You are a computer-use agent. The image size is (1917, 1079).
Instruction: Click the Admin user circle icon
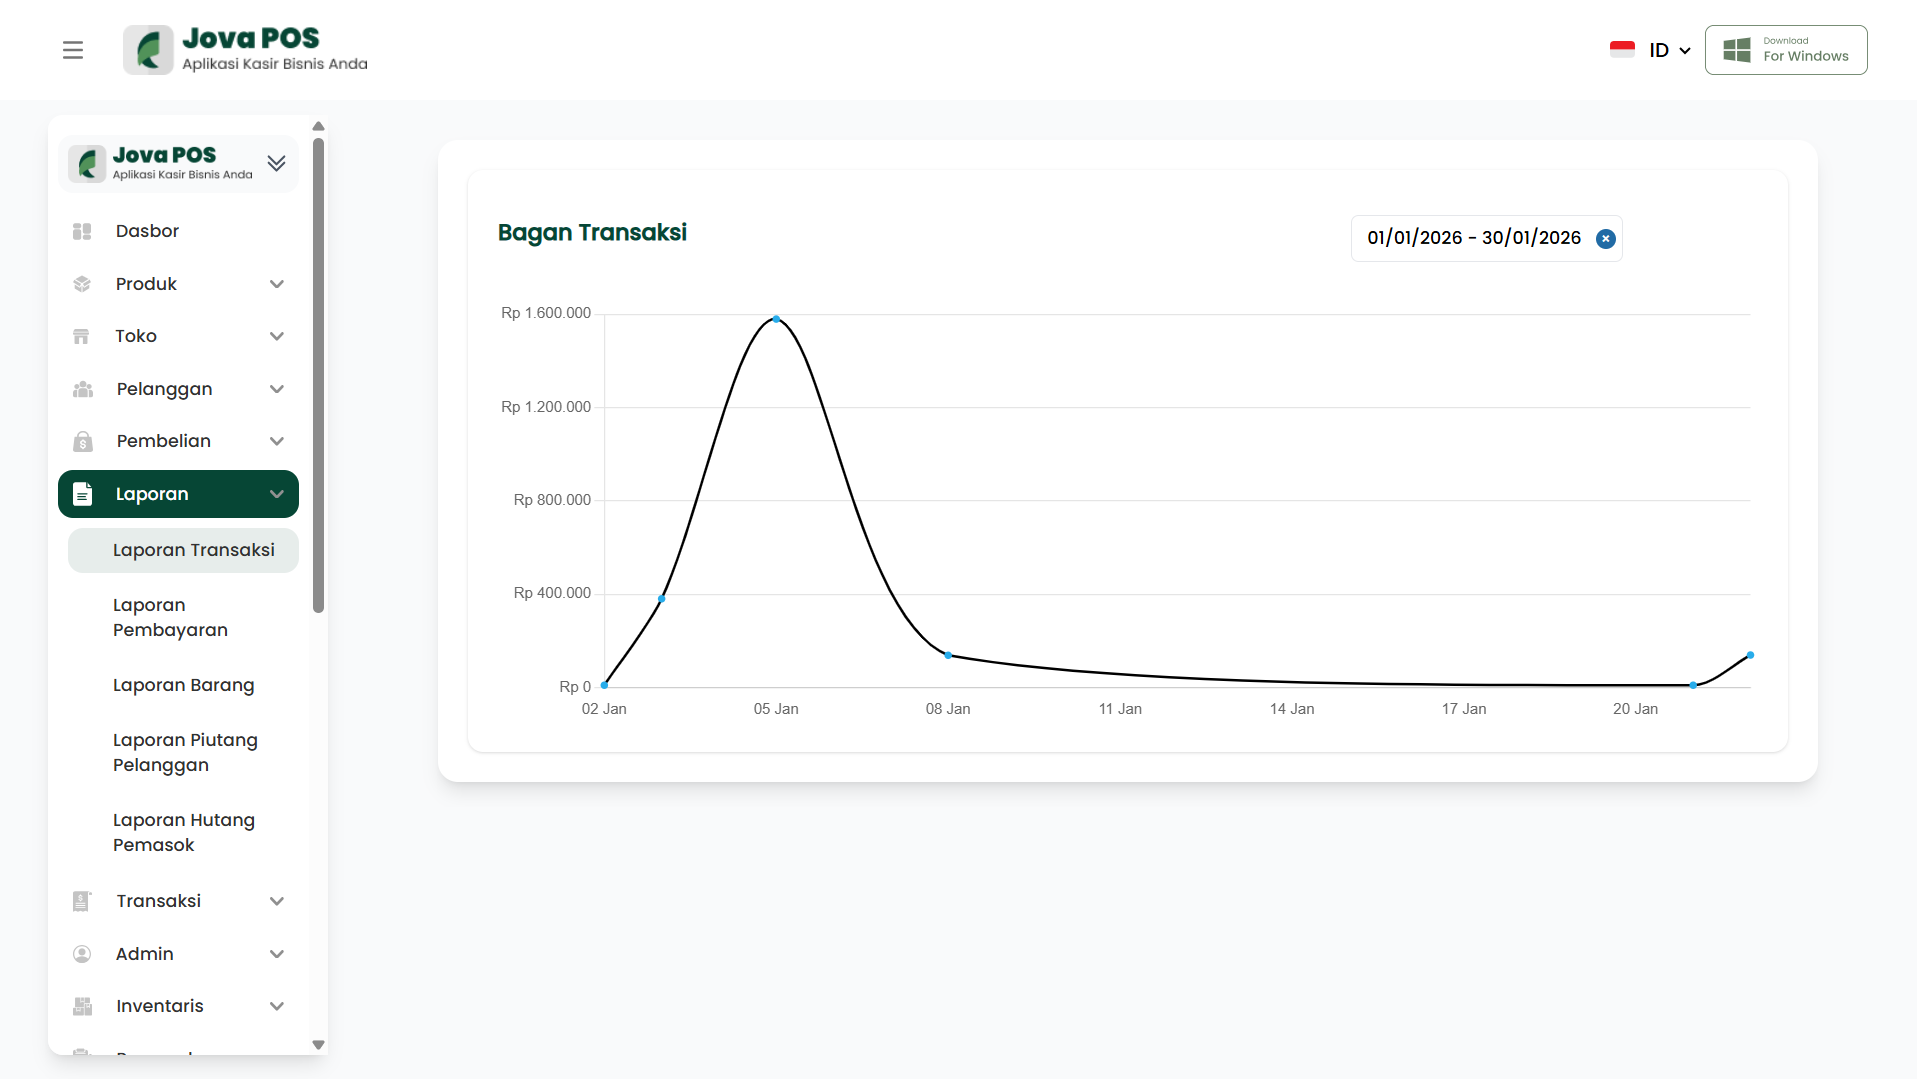(82, 954)
